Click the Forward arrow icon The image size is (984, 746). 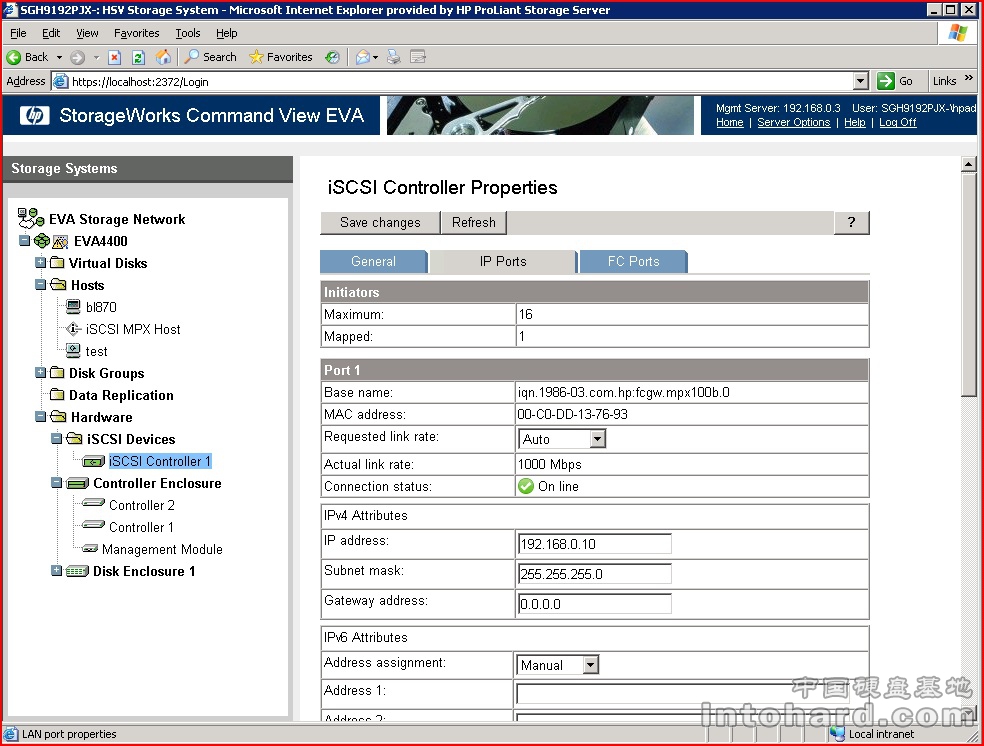77,58
